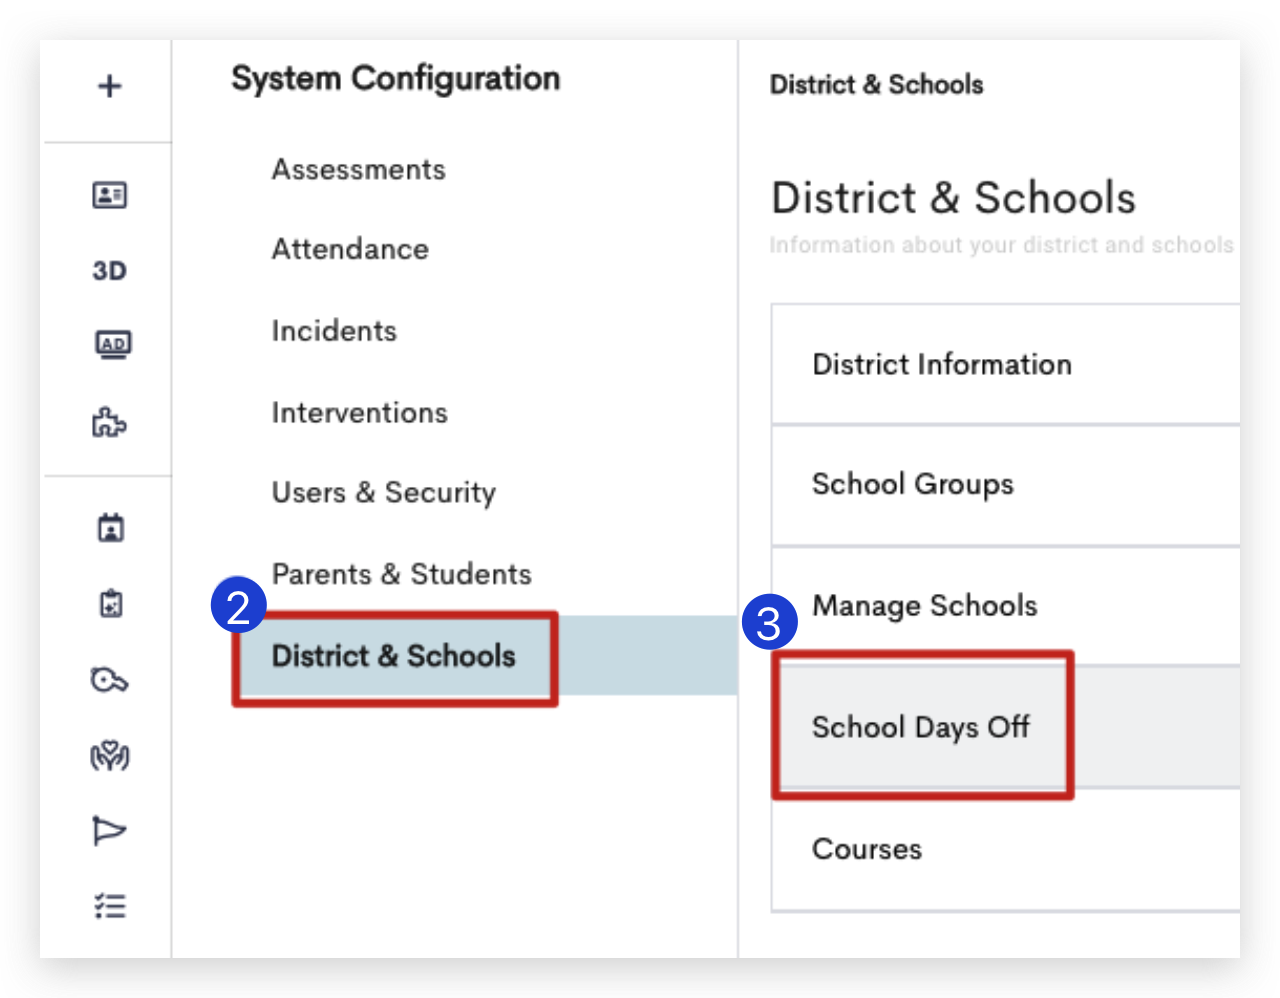Open School Days Off row
1280x998 pixels.
[x=1005, y=727]
